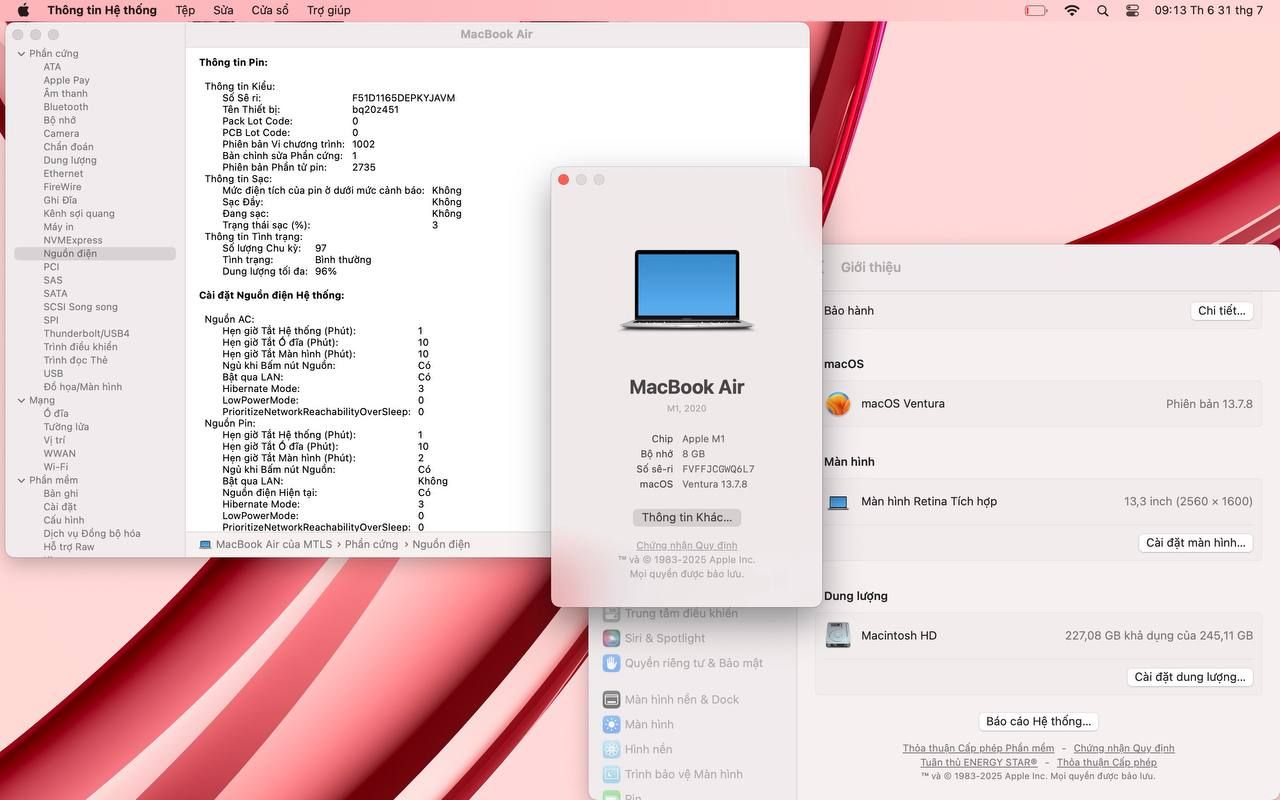Click the battery serial F51D1165DEPKYJAVM

403,98
